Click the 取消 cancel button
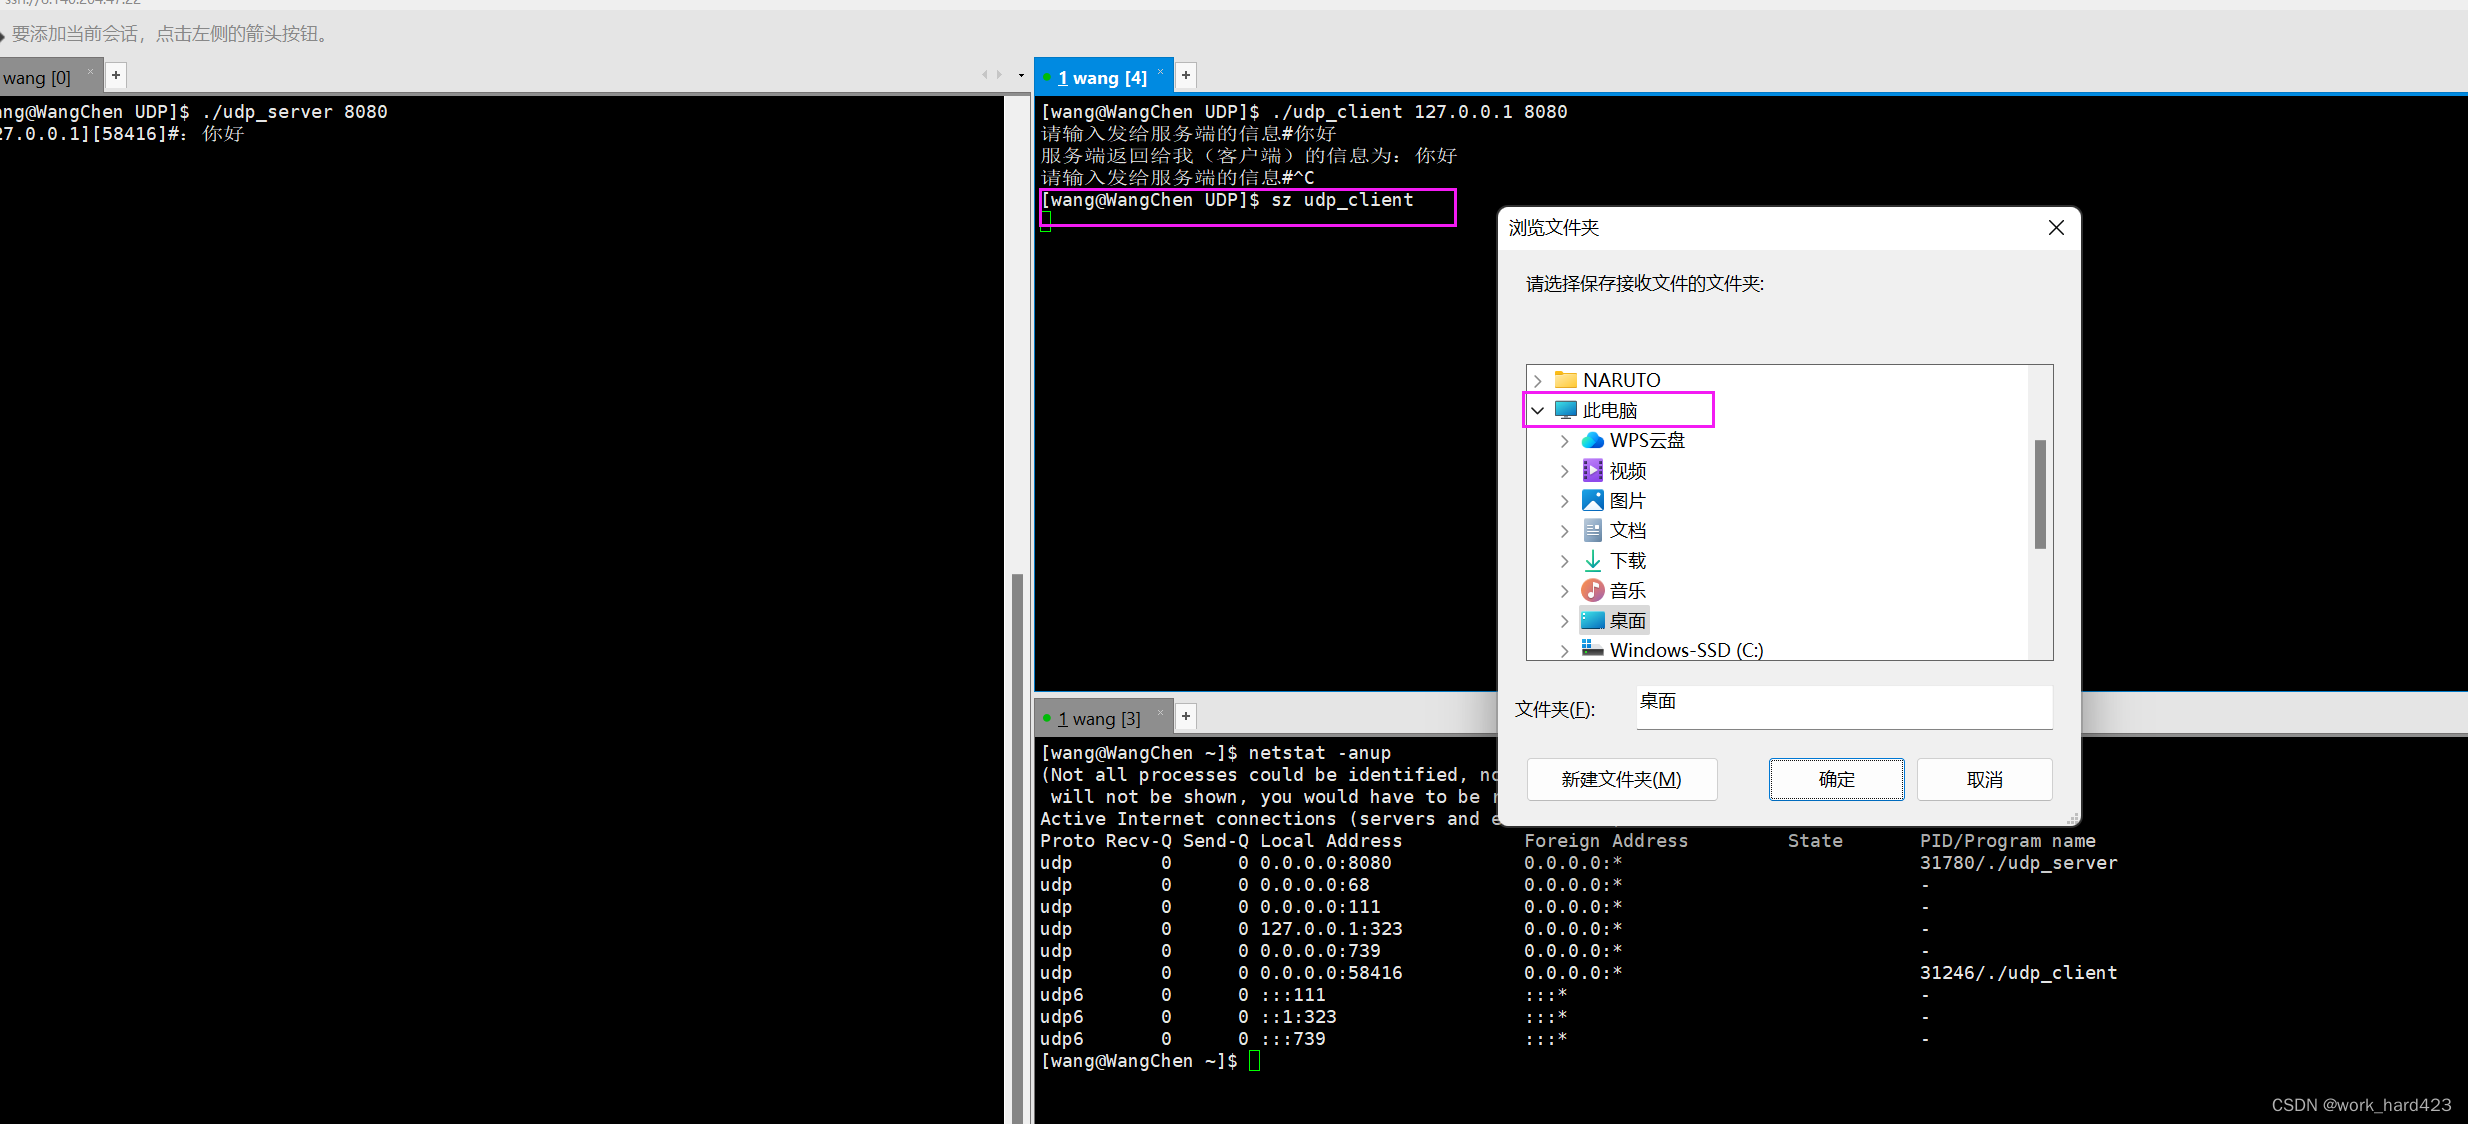Viewport: 2468px width, 1124px height. click(1984, 779)
